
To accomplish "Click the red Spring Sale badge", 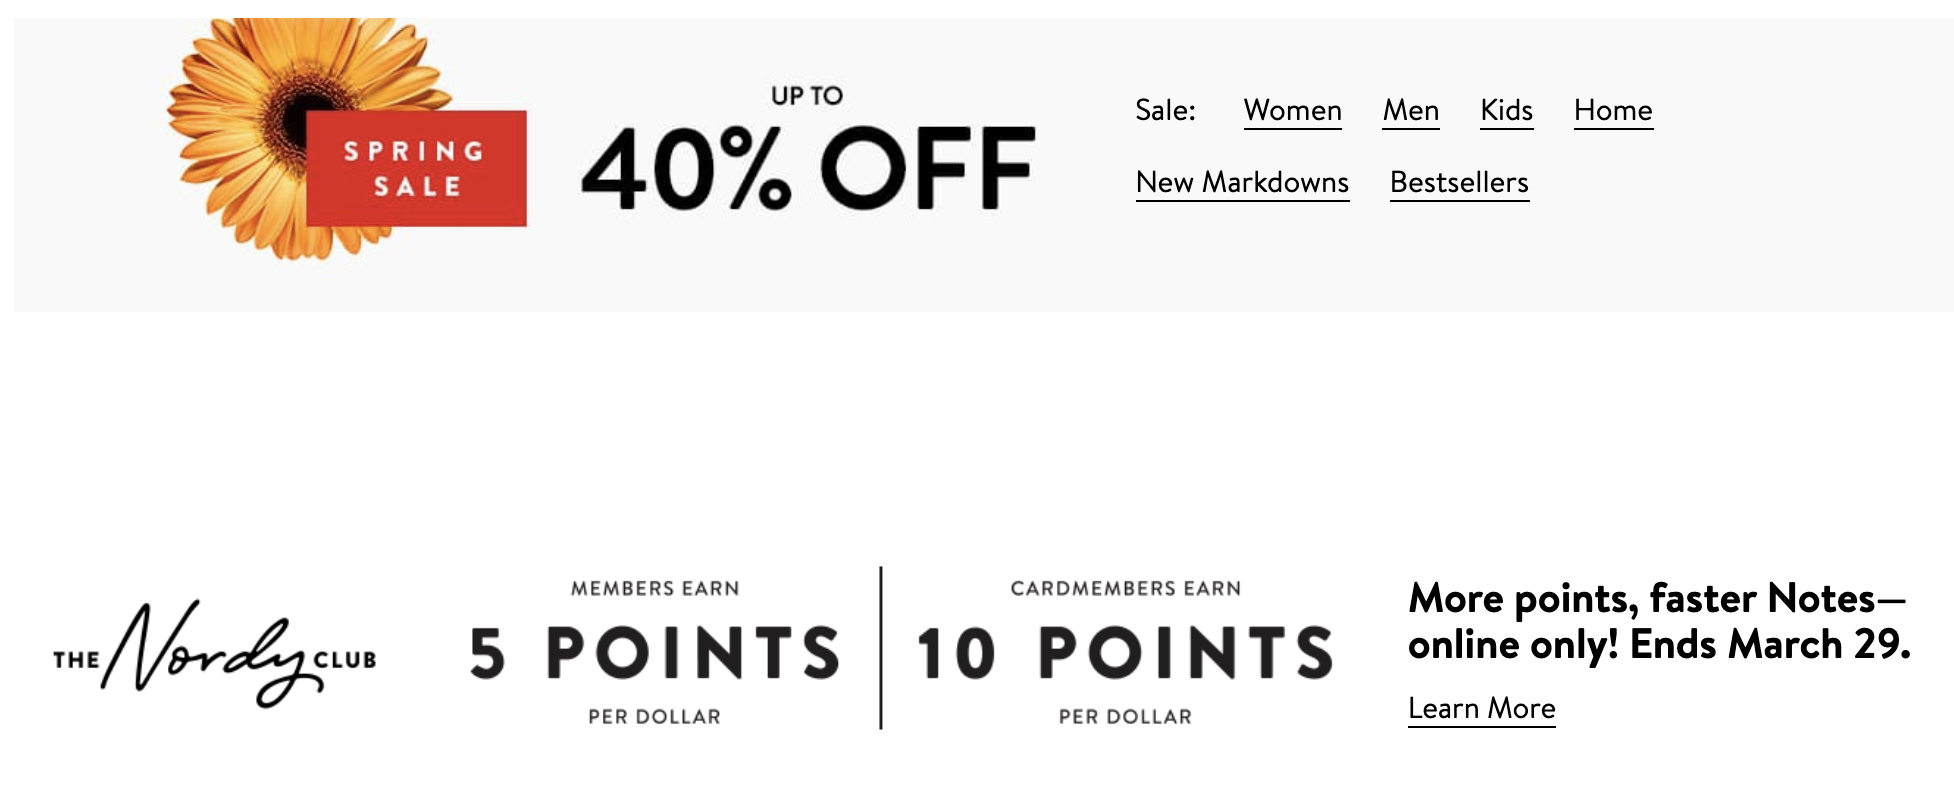I will pyautogui.click(x=416, y=168).
